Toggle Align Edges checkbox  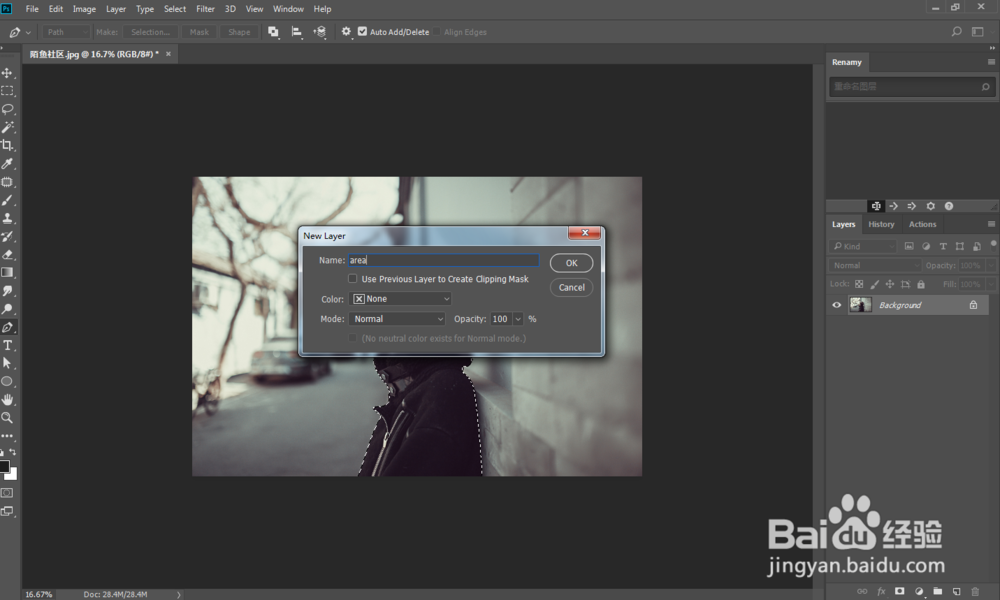(x=437, y=31)
